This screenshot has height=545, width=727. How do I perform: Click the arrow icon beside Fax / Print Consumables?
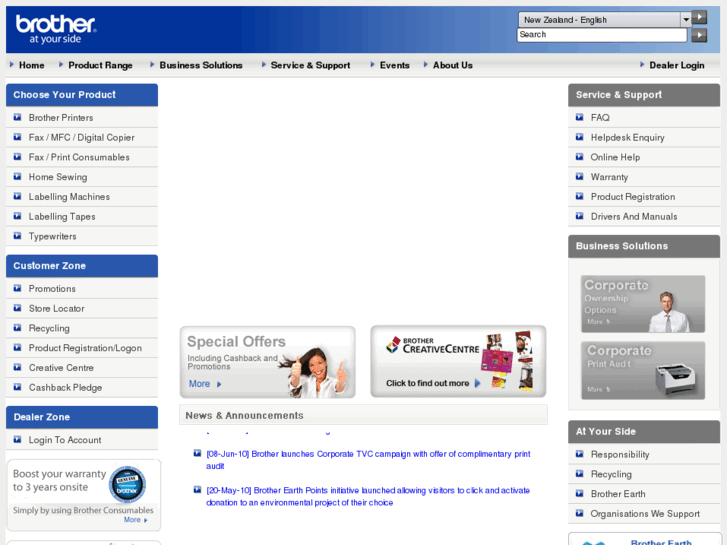[x=17, y=157]
